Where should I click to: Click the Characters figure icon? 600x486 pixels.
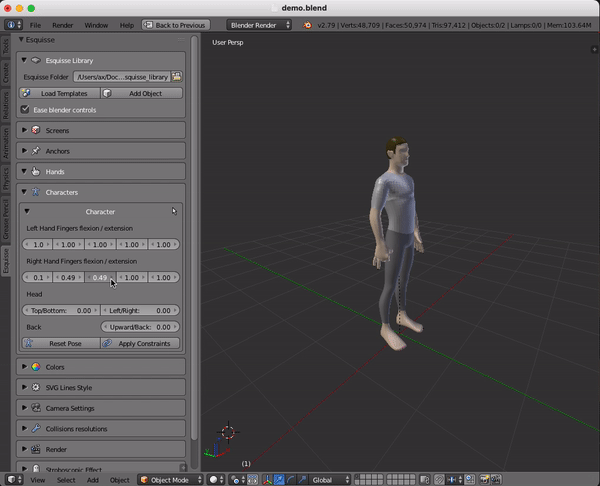(x=36, y=192)
